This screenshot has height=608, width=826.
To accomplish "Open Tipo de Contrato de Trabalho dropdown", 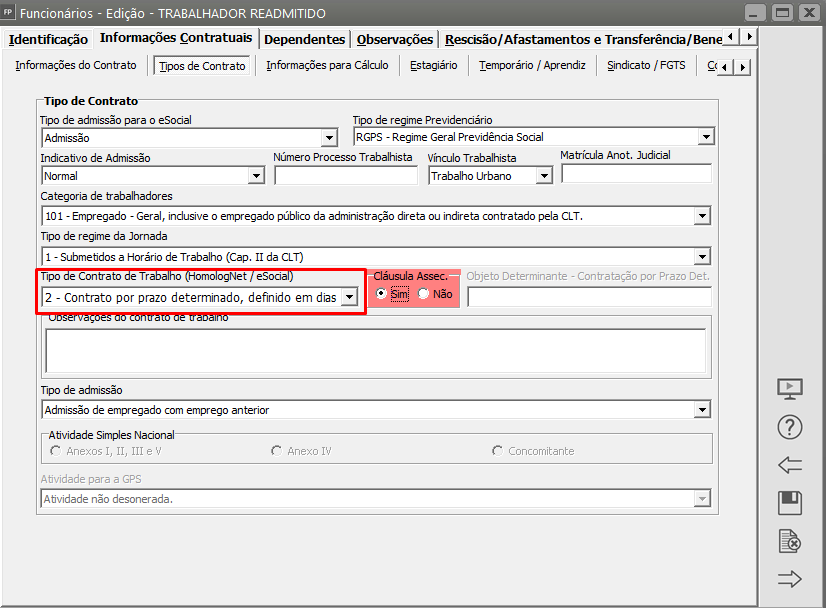I will pyautogui.click(x=348, y=297).
